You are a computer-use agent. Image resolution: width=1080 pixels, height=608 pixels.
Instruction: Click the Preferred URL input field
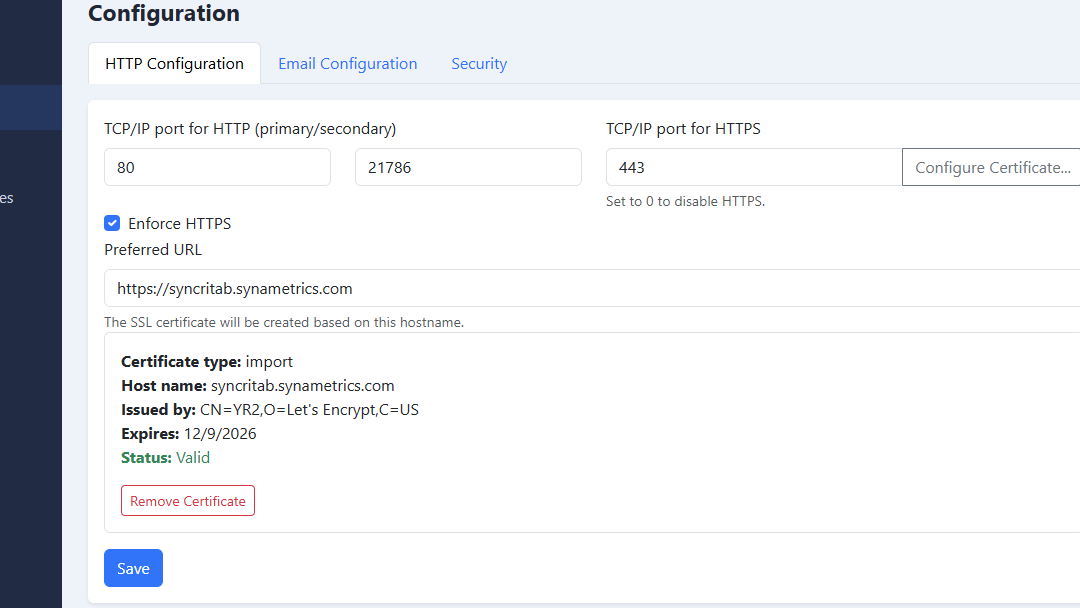[592, 288]
